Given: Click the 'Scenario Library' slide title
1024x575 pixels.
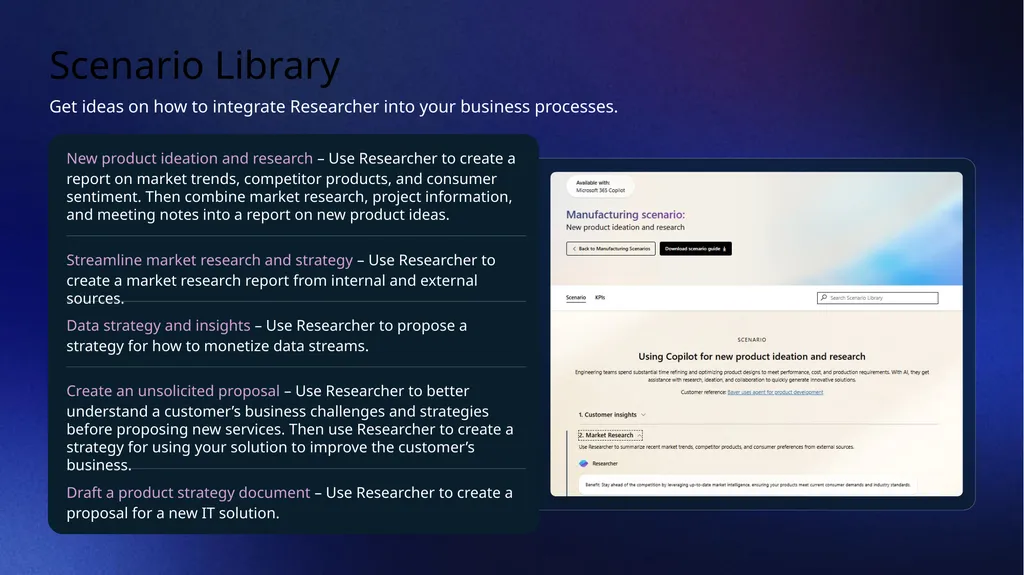Looking at the screenshot, I should tap(195, 65).
